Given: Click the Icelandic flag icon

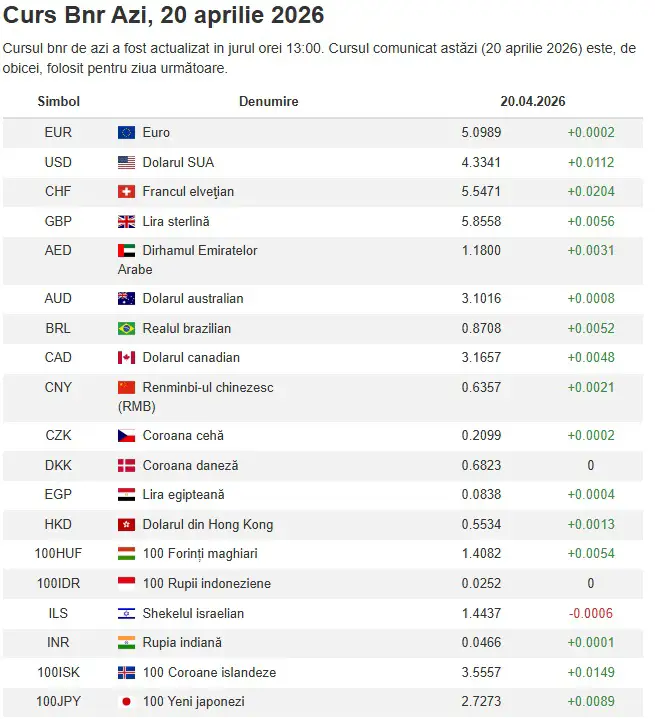Looking at the screenshot, I should 126,673.
